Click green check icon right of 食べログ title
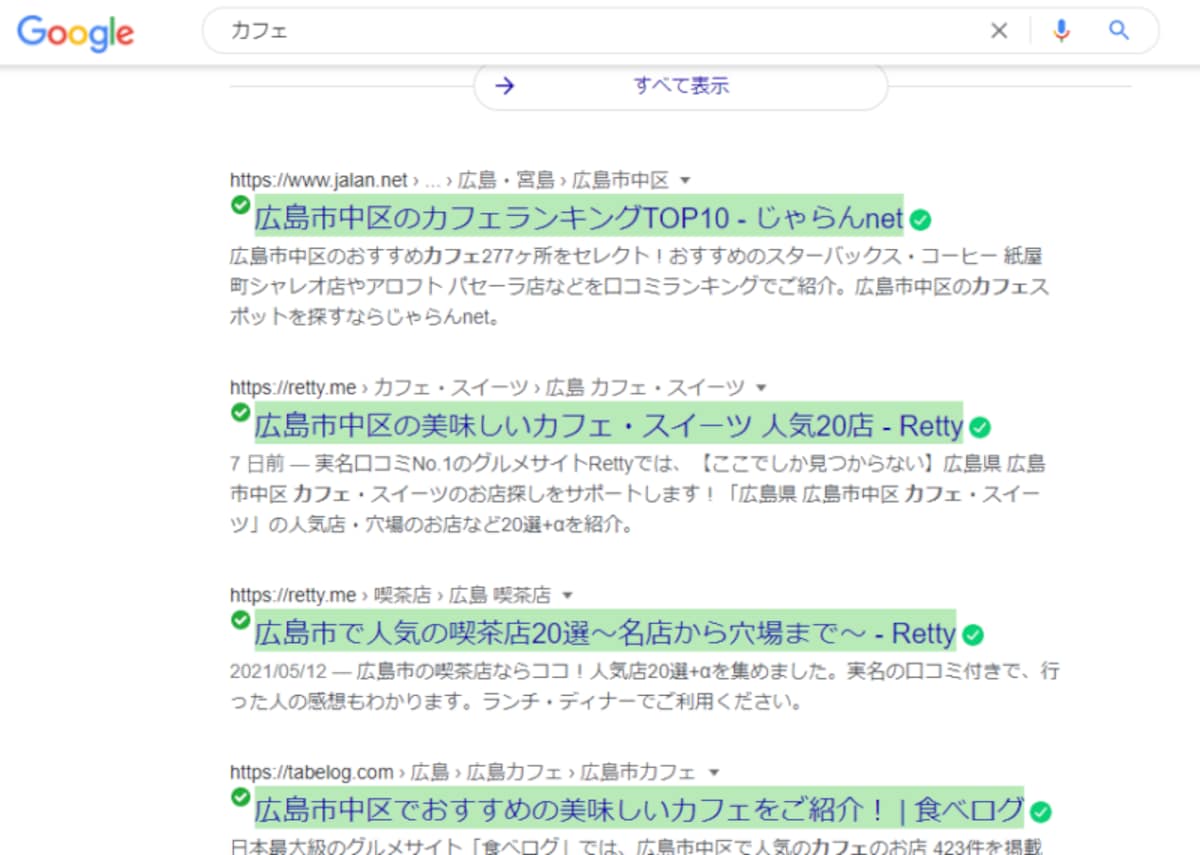Image resolution: width=1200 pixels, height=855 pixels. coord(1041,812)
